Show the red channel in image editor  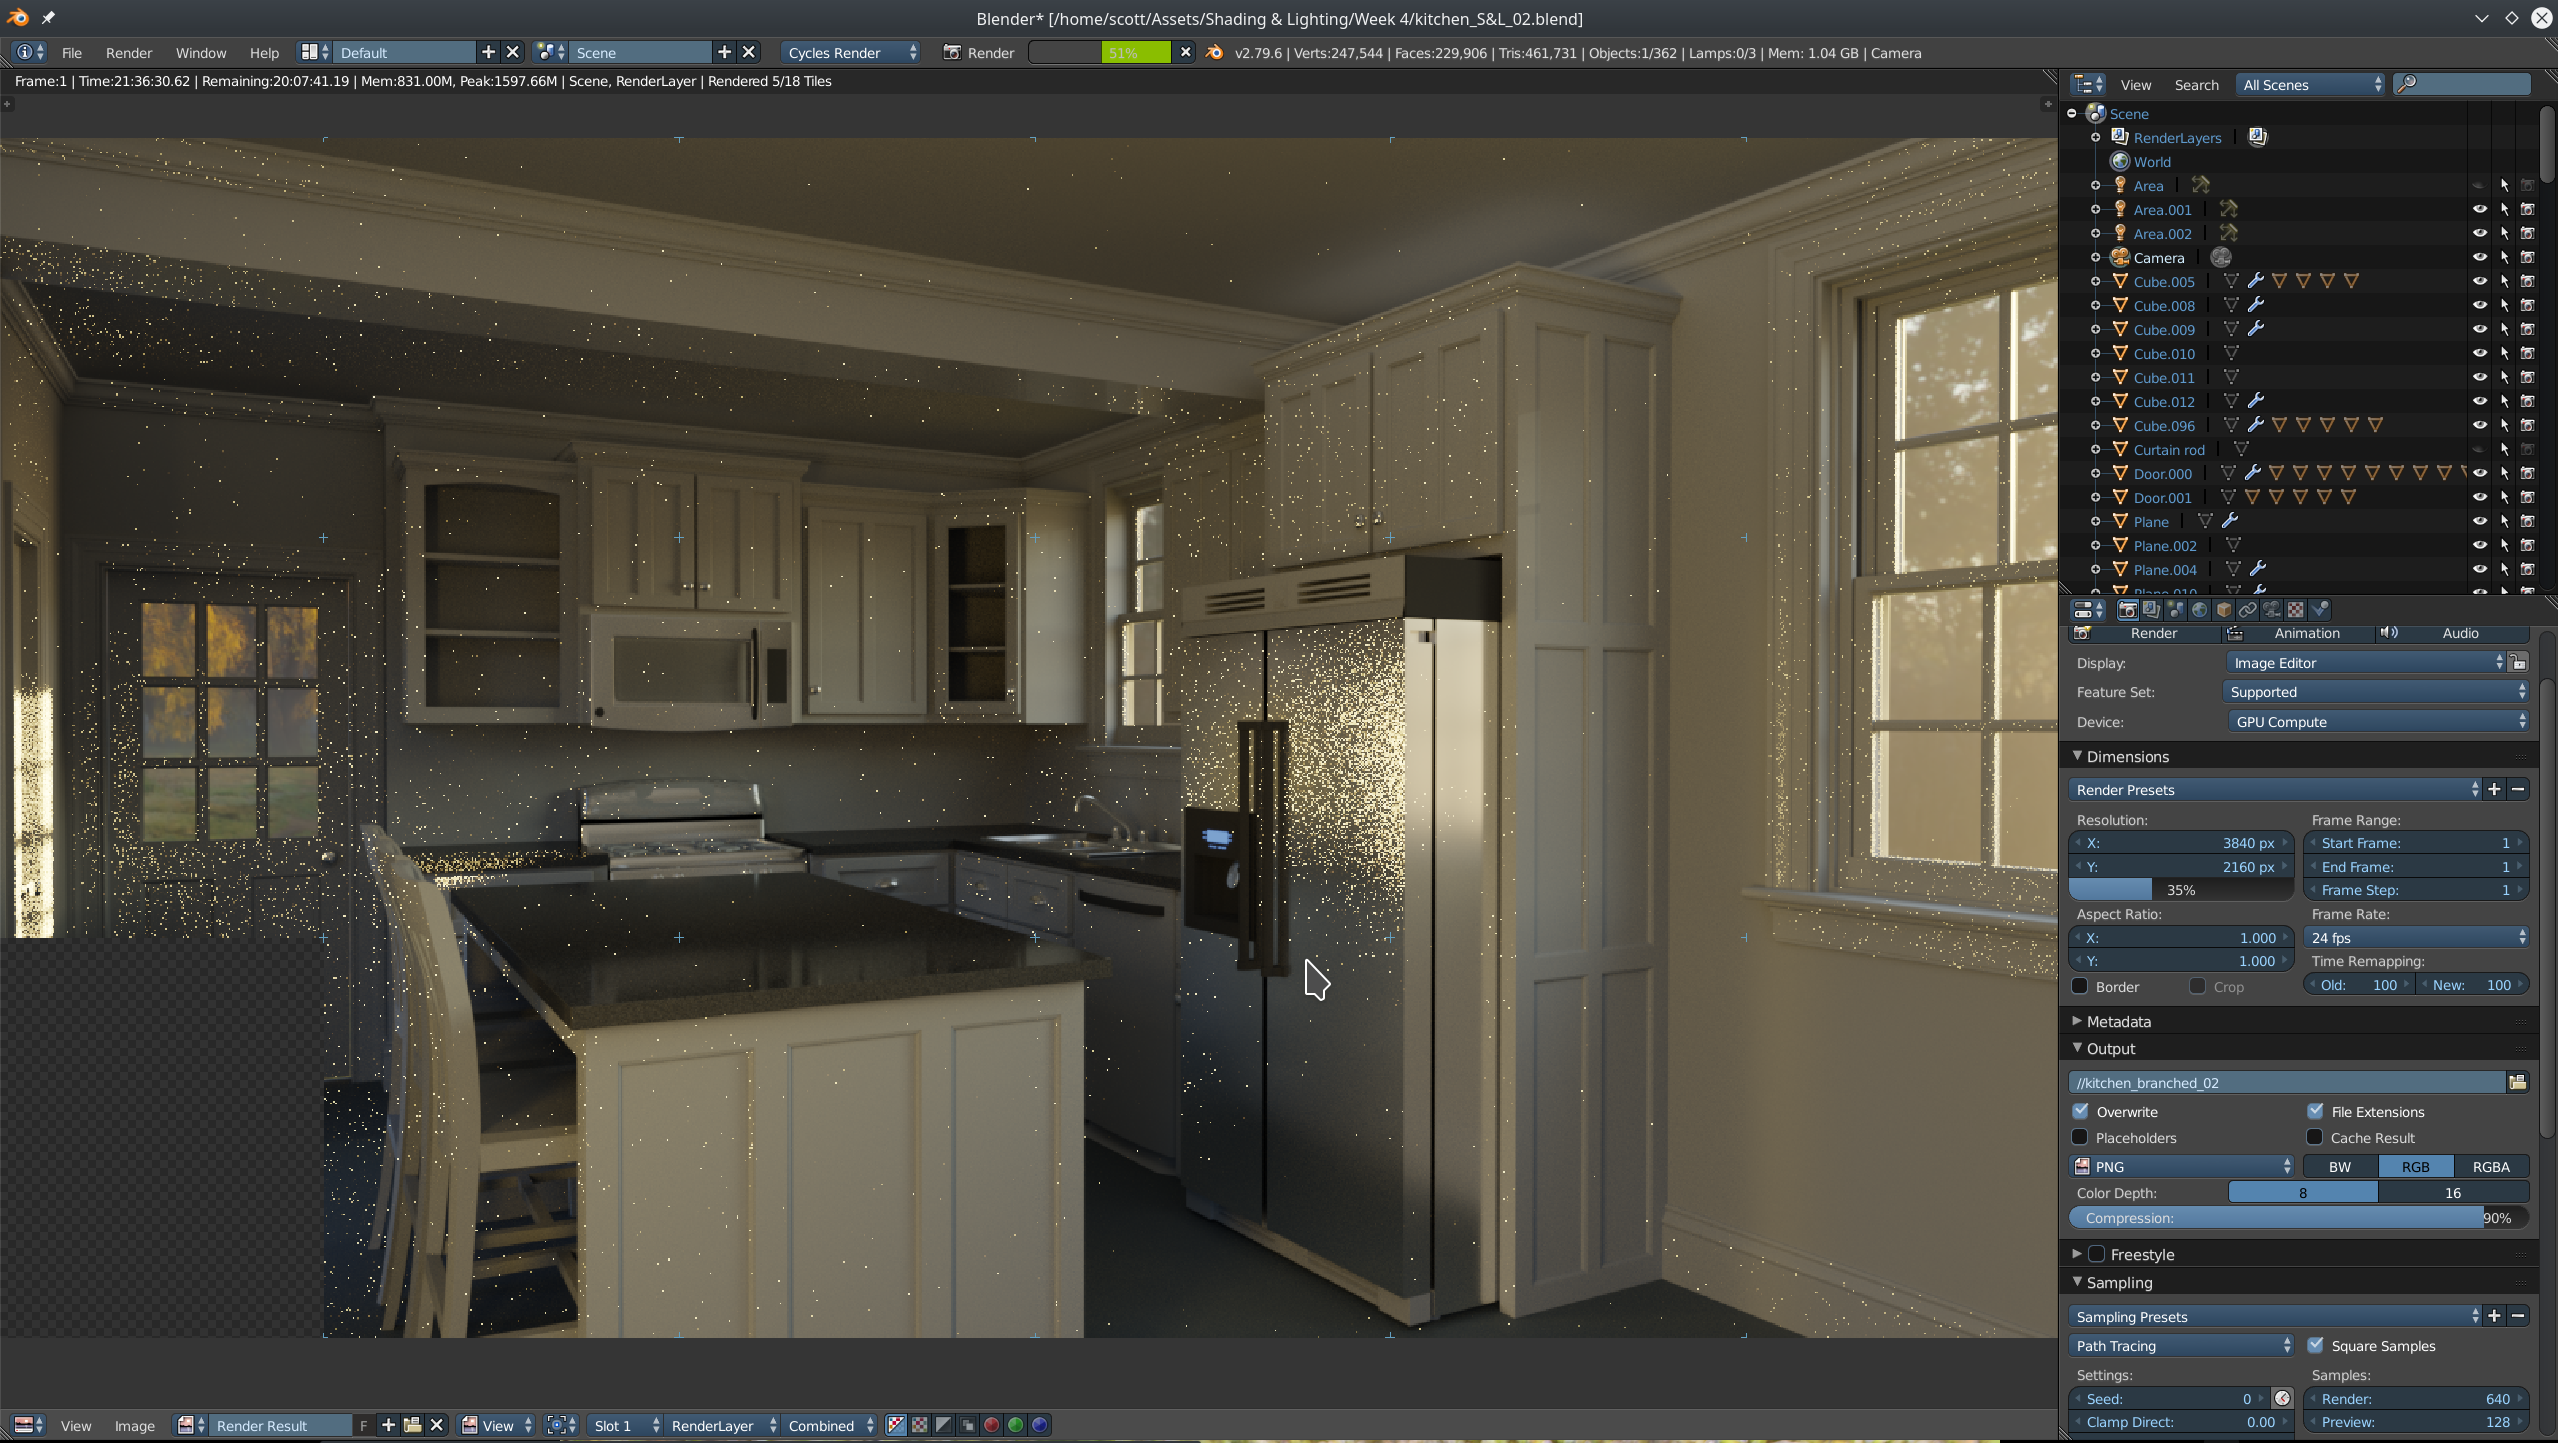coord(991,1425)
